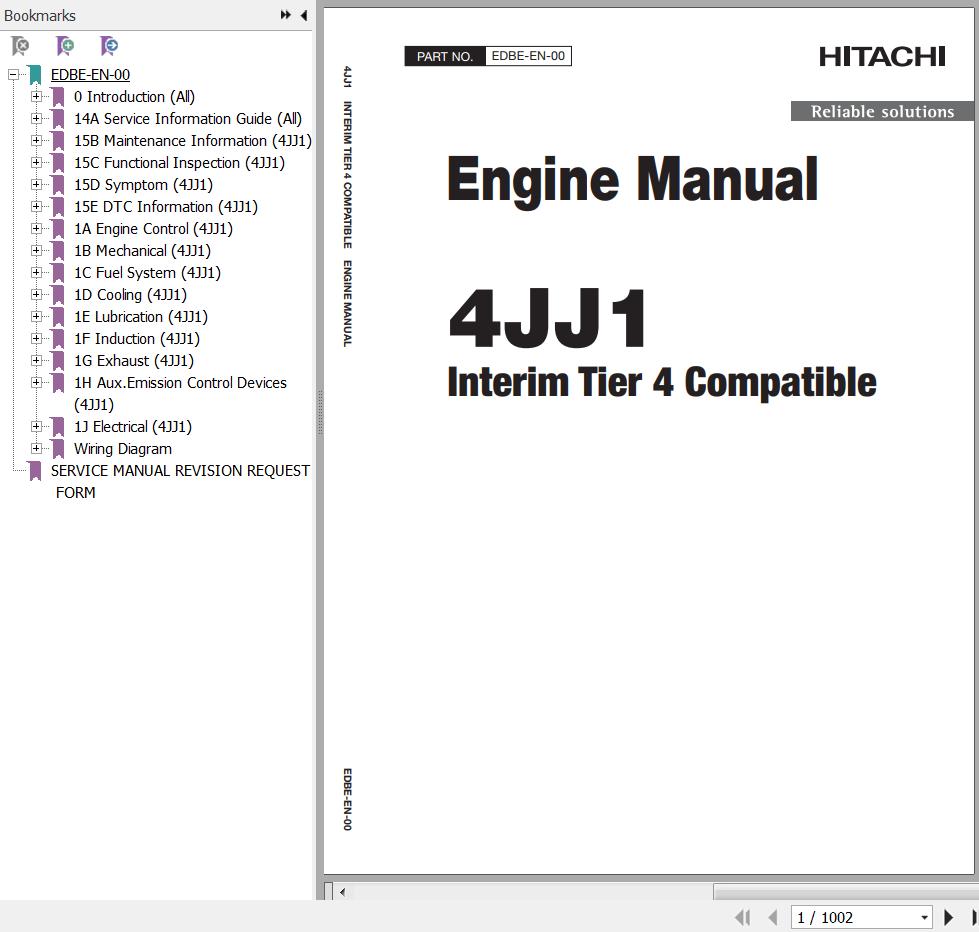Select the 1F Induction (4JJ1) bookmark
This screenshot has height=932, width=979.
(x=137, y=338)
